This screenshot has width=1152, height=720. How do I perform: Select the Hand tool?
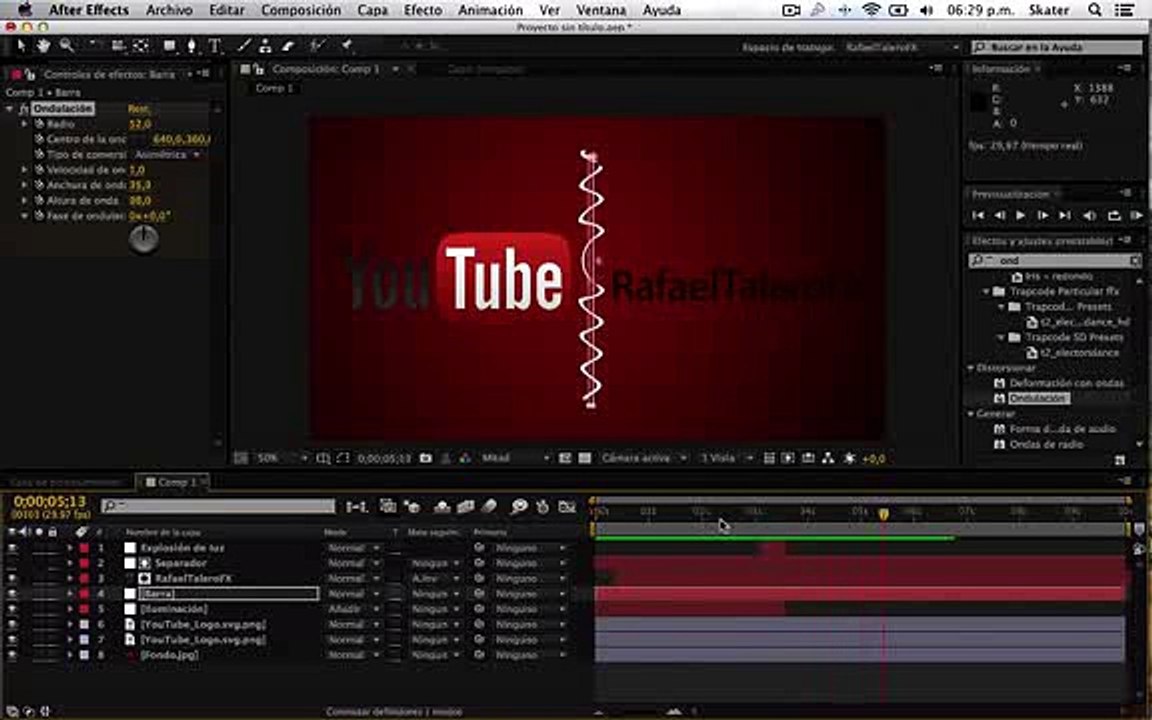(x=43, y=46)
